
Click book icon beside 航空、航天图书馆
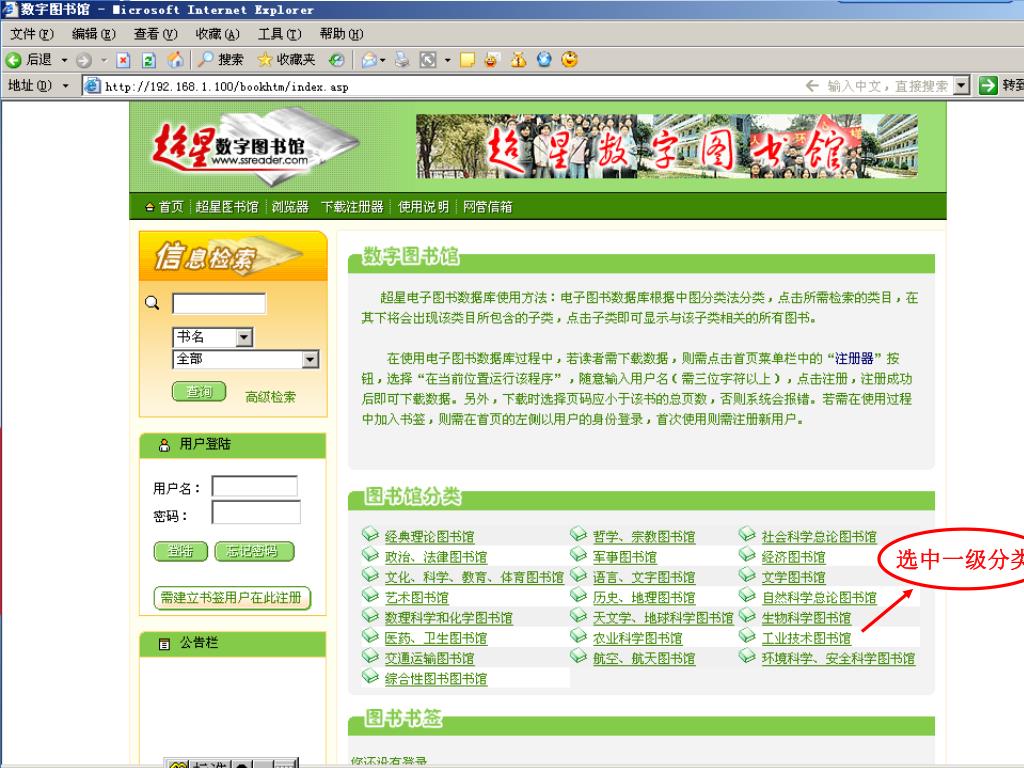coord(579,656)
